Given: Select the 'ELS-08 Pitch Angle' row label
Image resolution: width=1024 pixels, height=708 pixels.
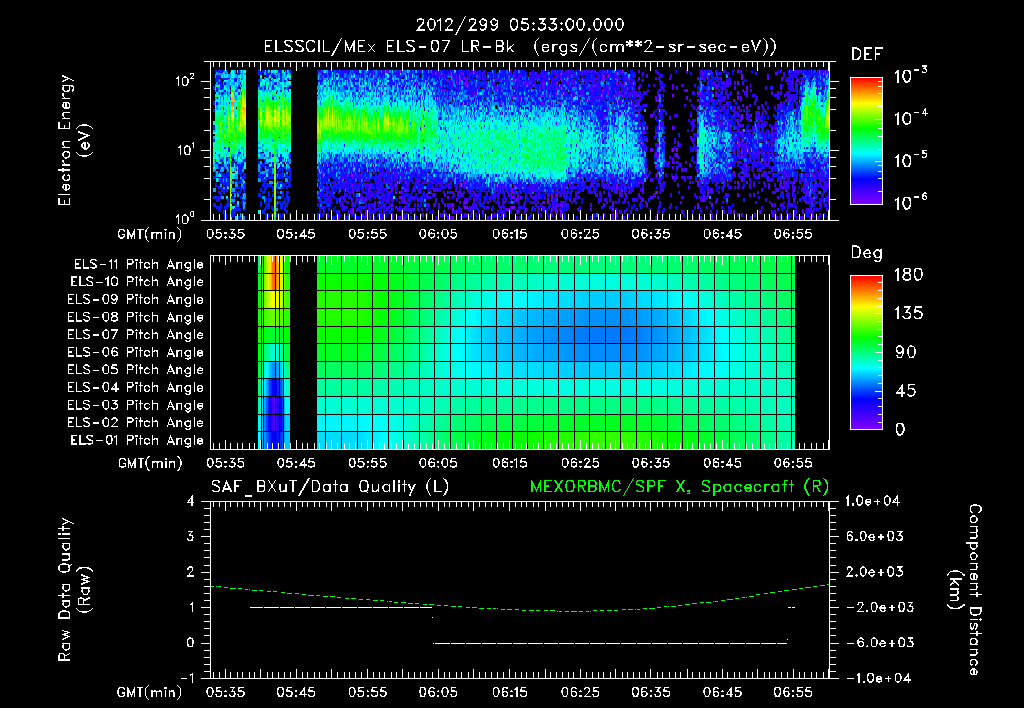Looking at the screenshot, I should 136,317.
